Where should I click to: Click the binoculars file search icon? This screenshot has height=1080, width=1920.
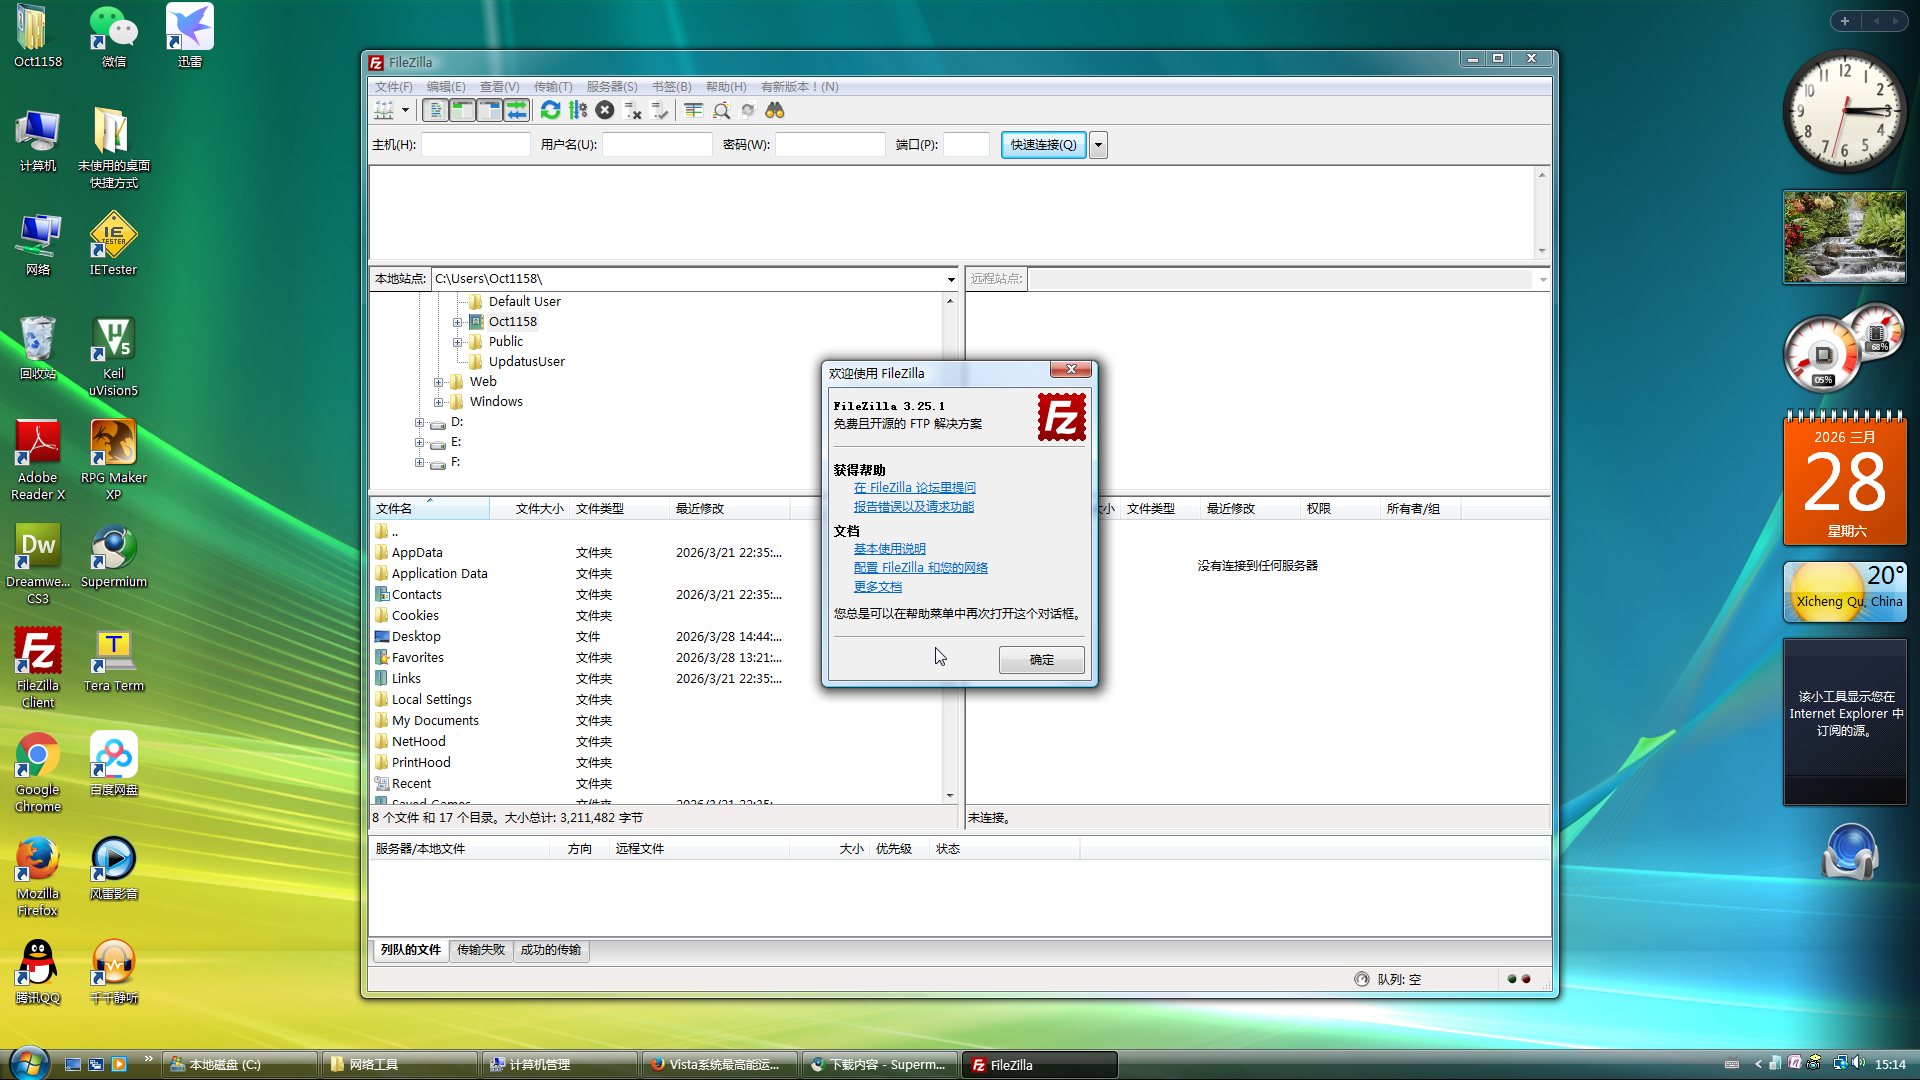coord(775,111)
